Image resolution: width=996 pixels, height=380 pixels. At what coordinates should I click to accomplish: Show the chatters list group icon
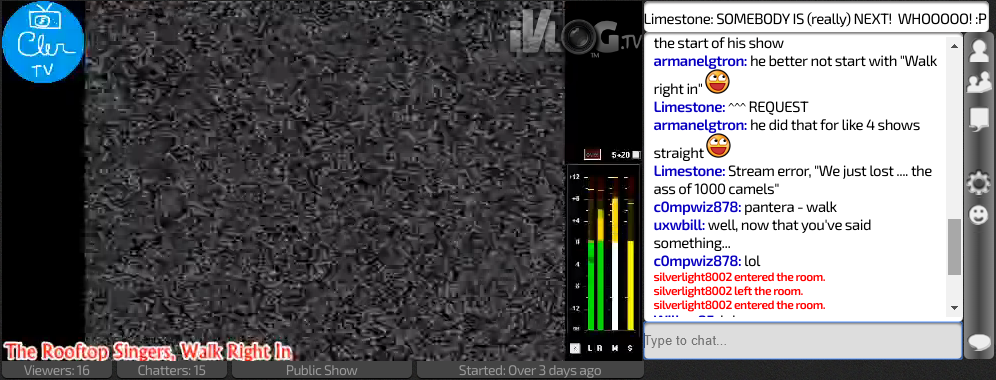pos(979,84)
